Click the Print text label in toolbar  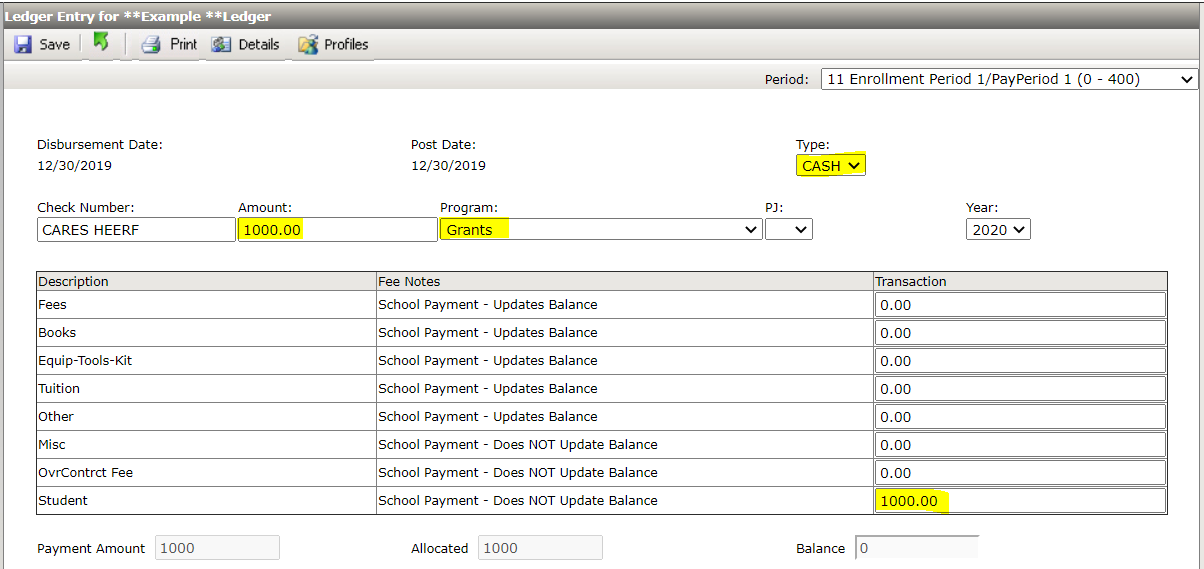point(183,45)
